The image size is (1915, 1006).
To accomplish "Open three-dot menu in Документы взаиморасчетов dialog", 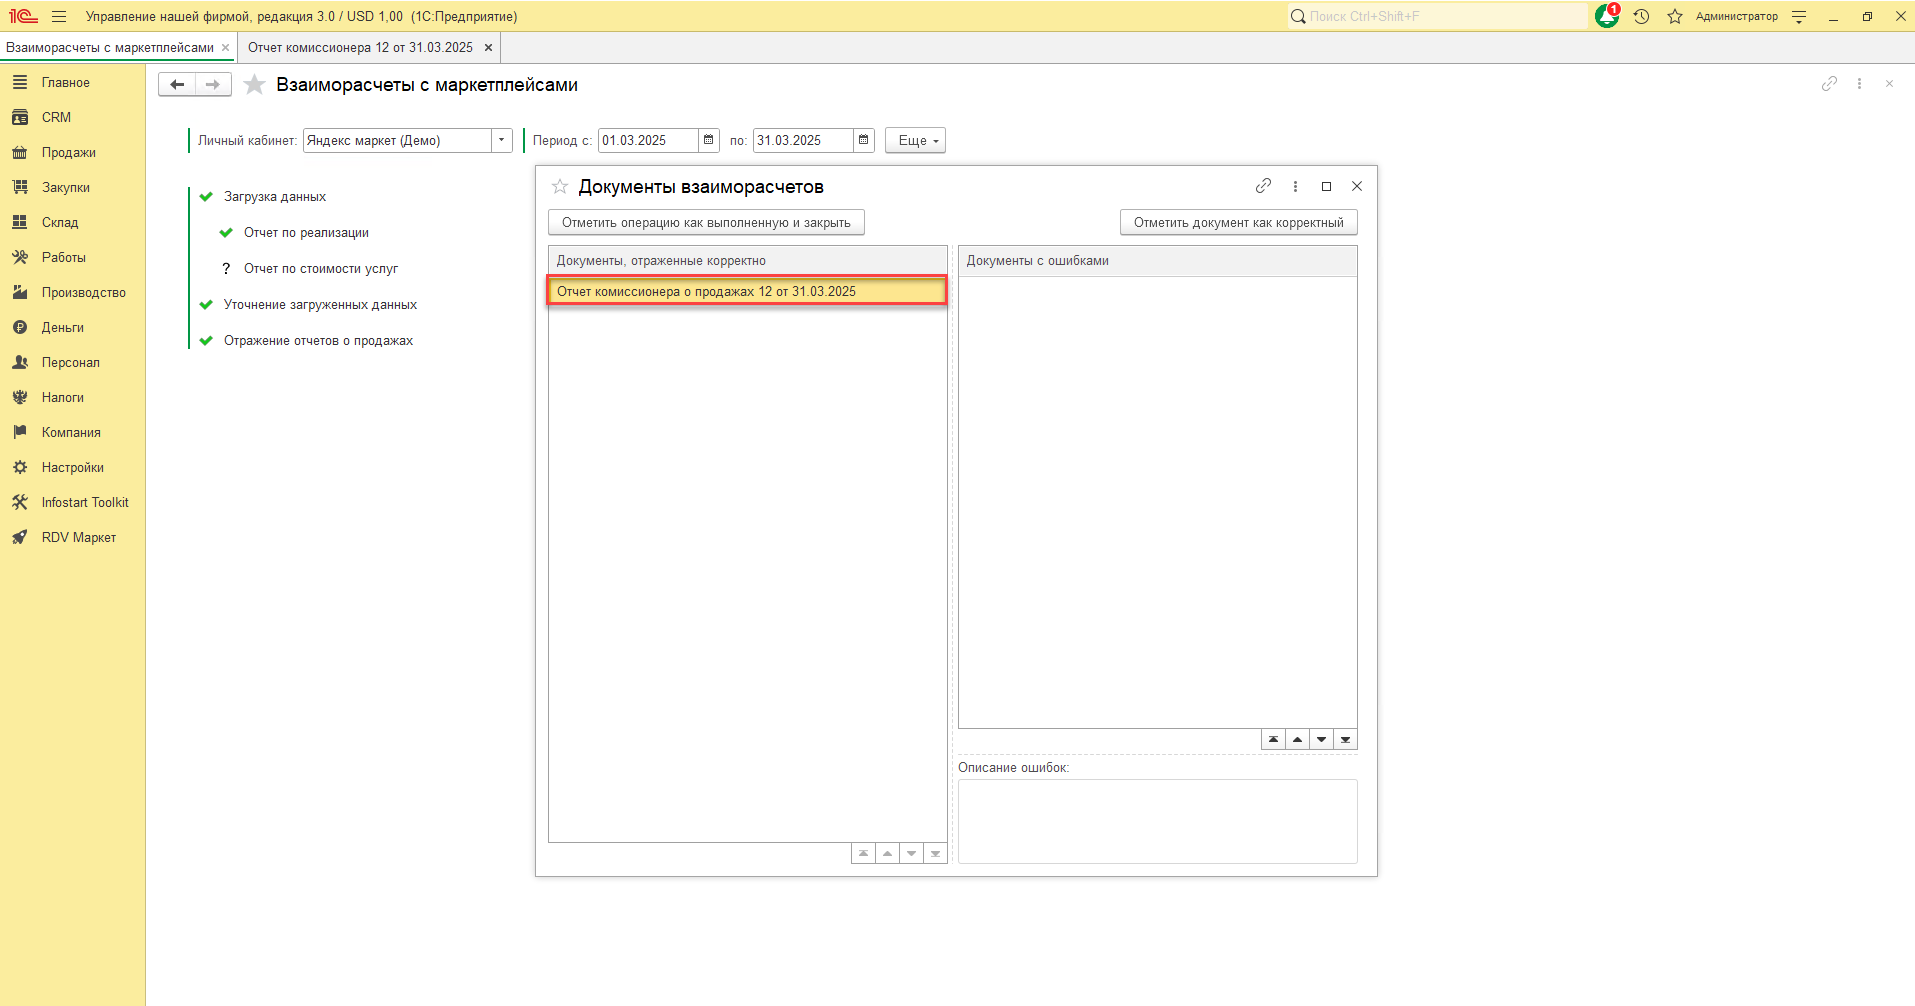I will coord(1295,186).
